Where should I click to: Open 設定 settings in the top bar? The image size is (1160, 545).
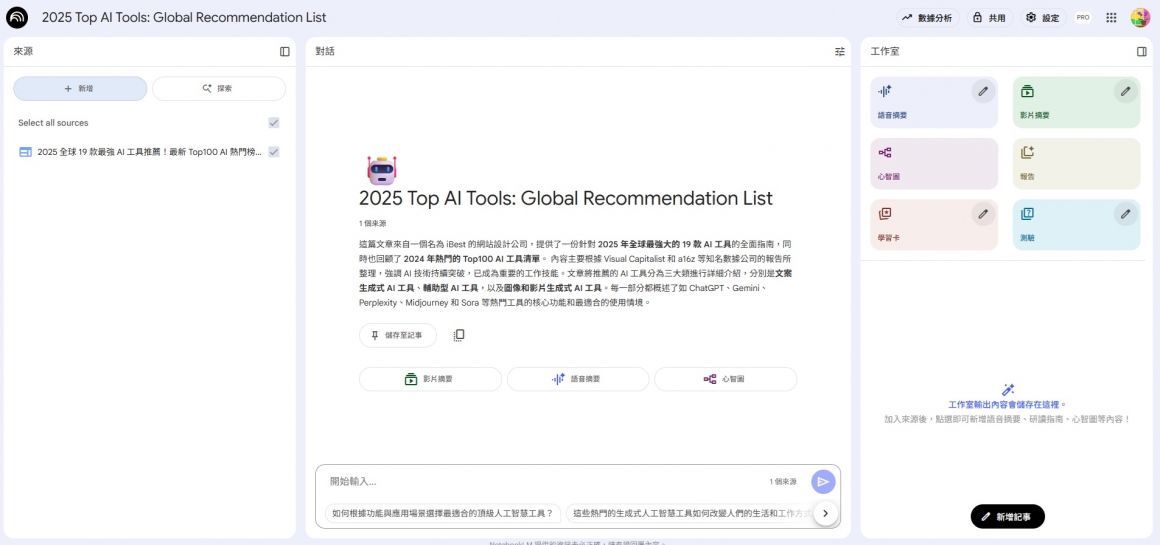1042,18
